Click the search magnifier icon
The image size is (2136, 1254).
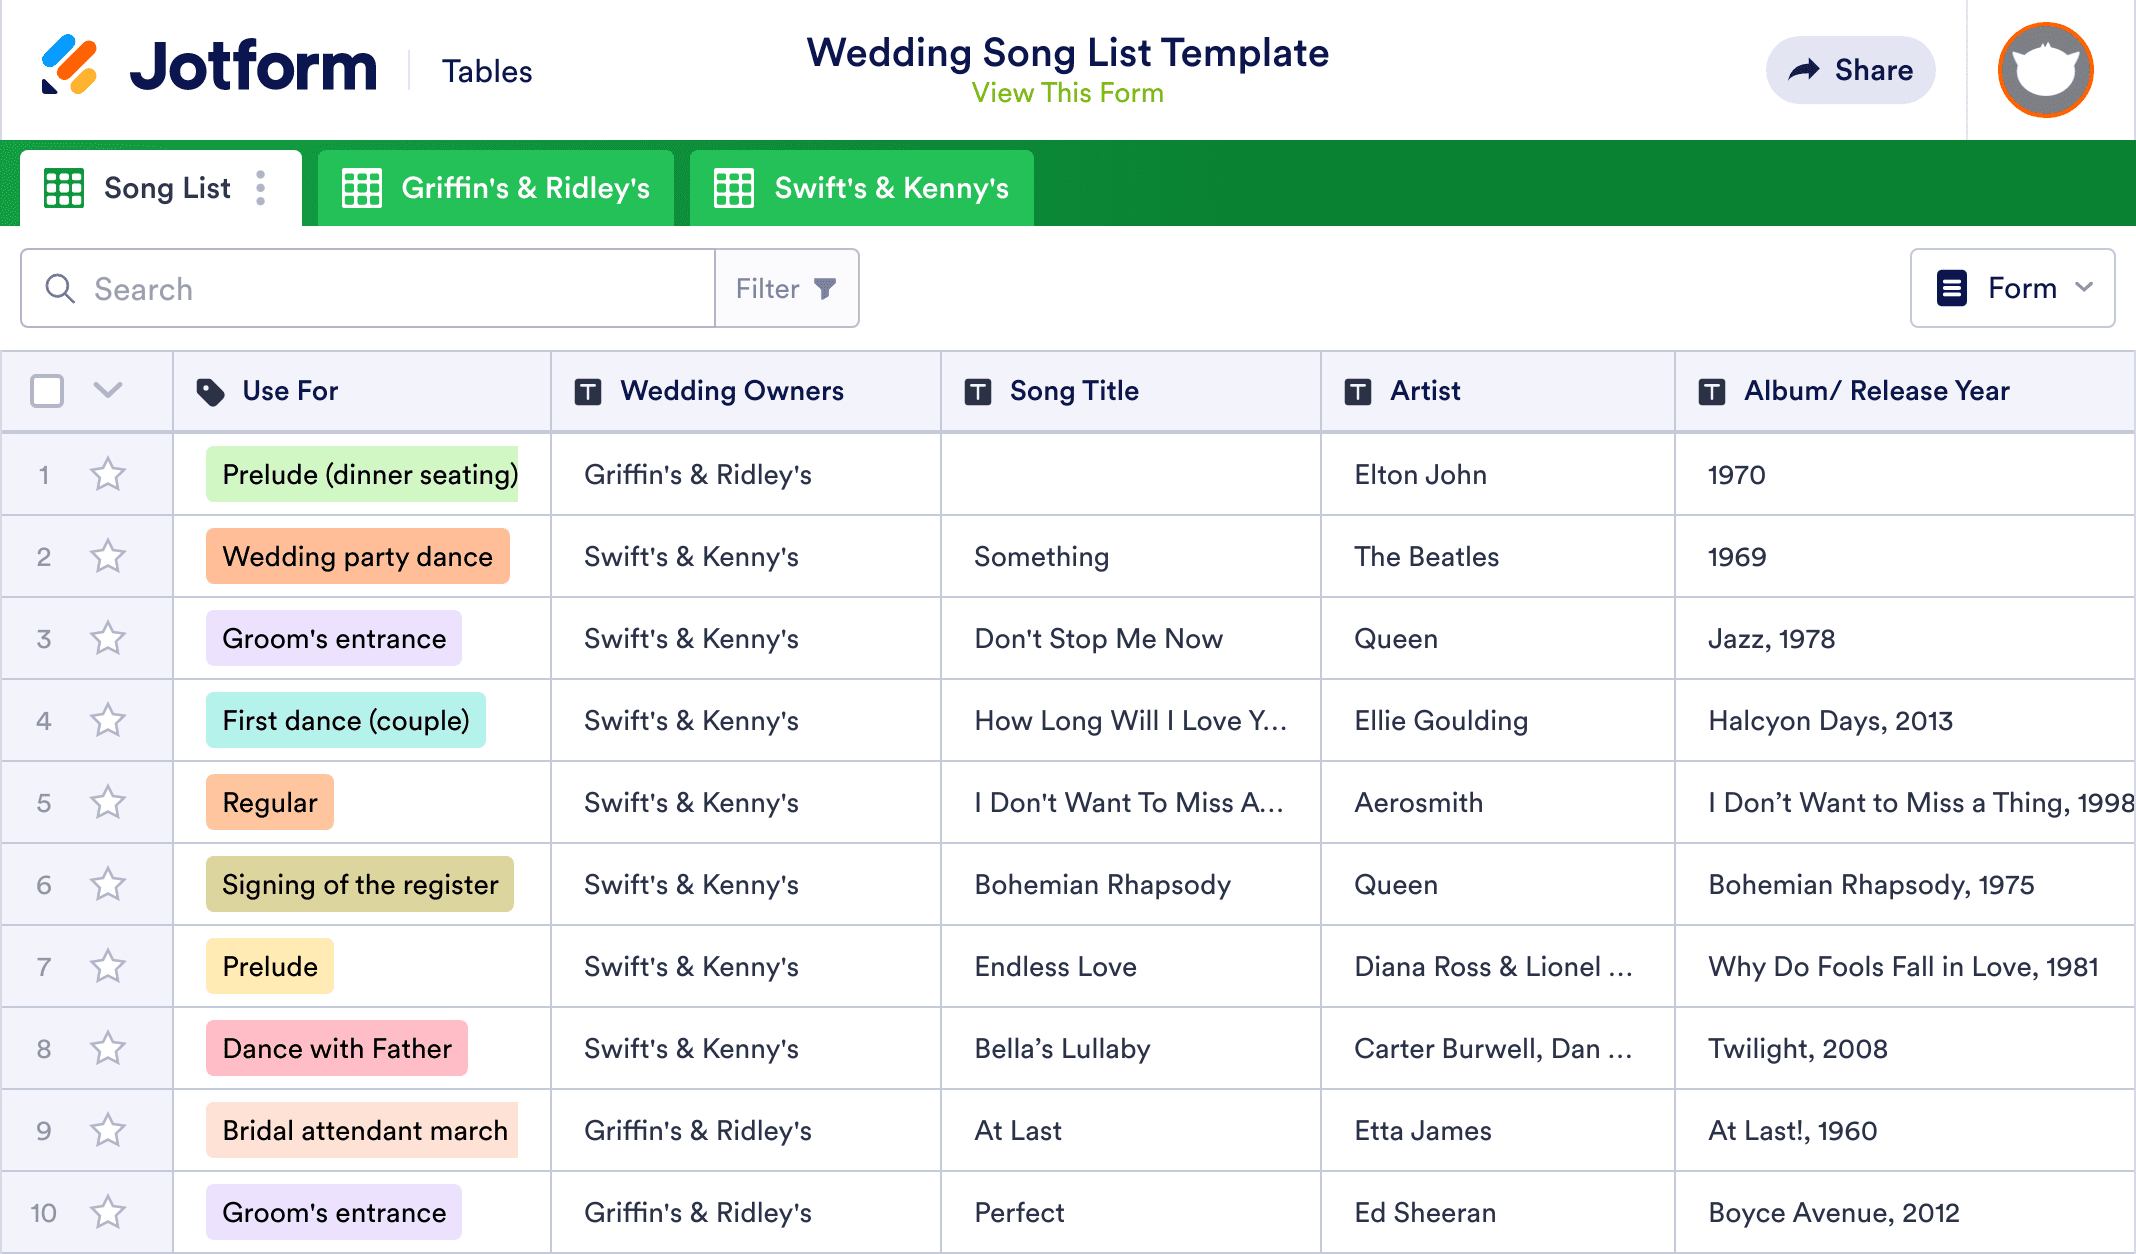[60, 288]
